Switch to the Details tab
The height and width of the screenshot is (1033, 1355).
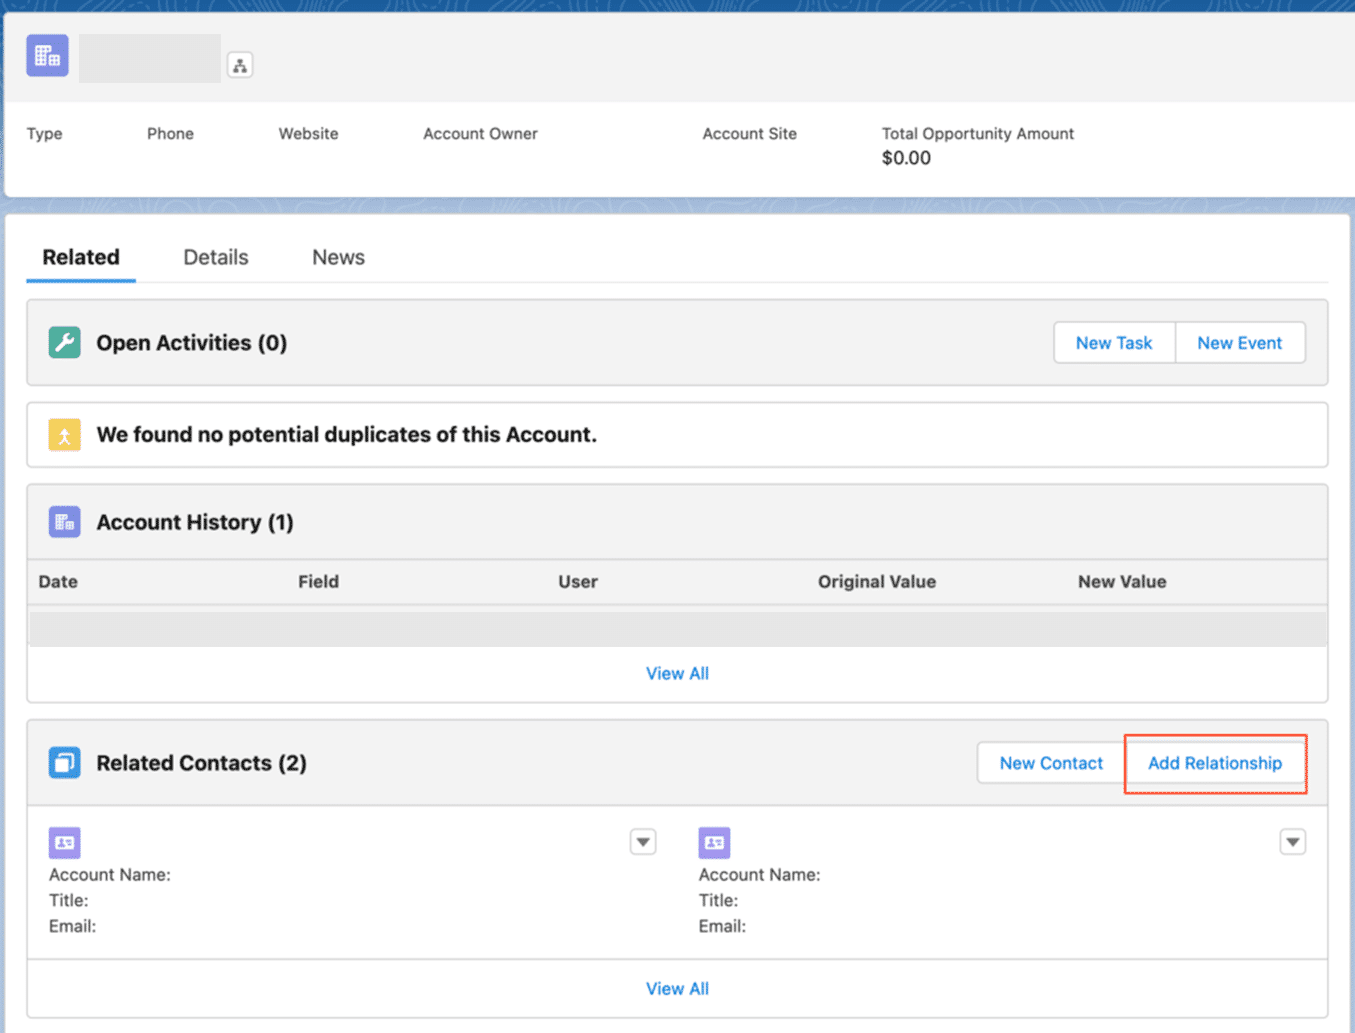coord(215,257)
